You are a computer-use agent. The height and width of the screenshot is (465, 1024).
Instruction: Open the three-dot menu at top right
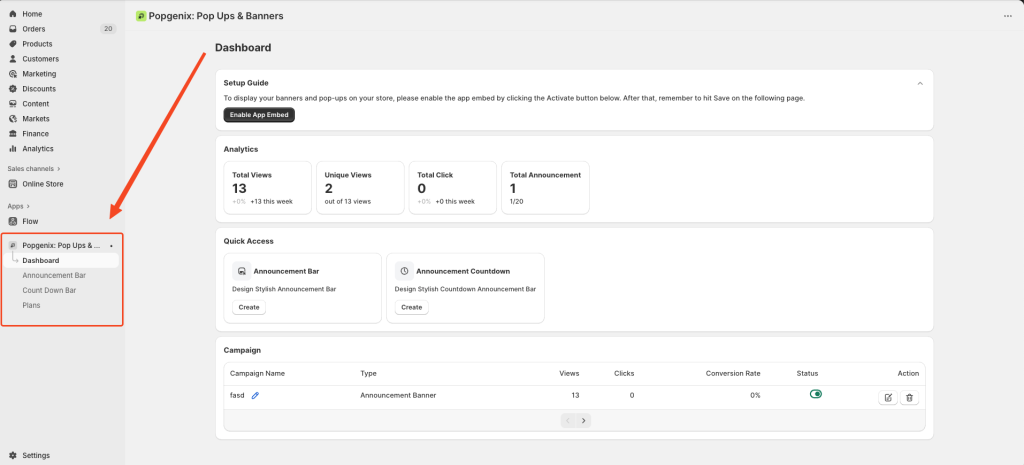(x=1008, y=16)
